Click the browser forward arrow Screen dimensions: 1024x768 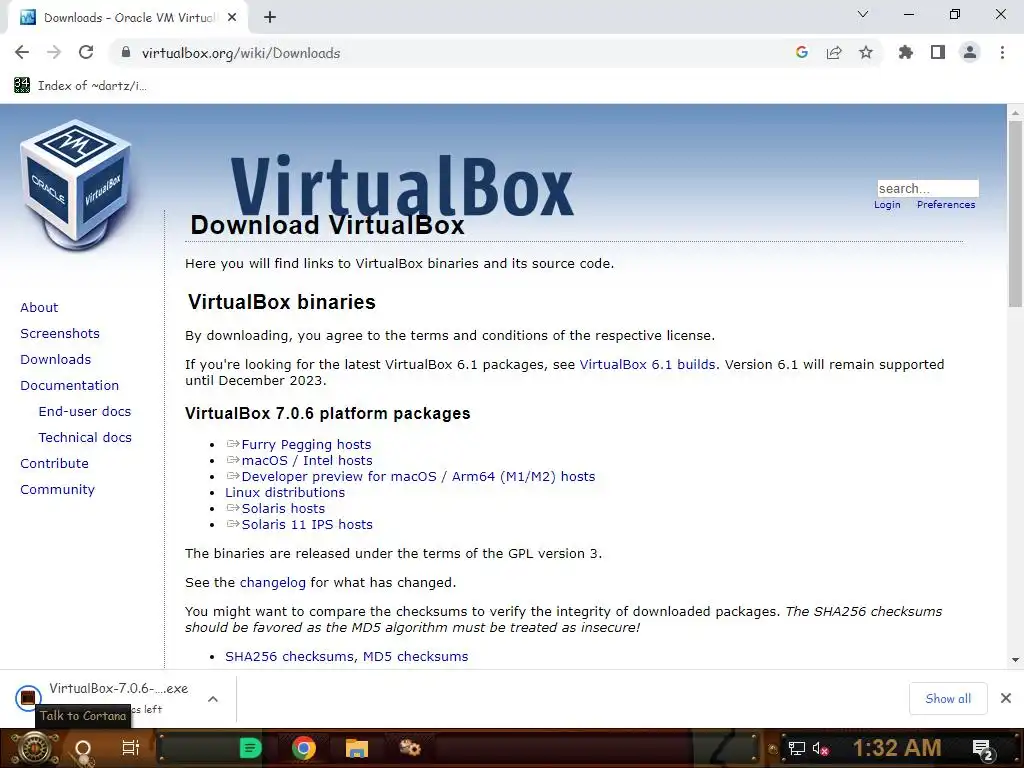tap(54, 53)
